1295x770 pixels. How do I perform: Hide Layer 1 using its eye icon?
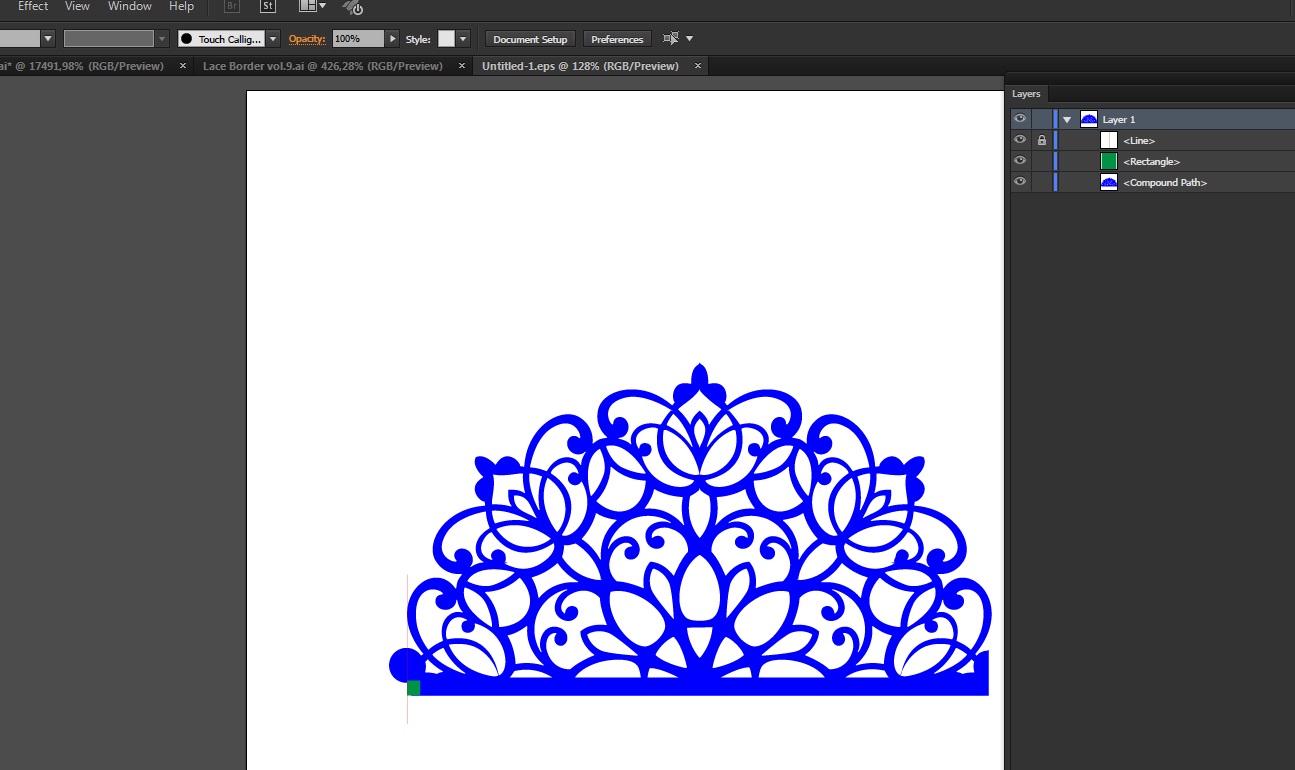1020,119
